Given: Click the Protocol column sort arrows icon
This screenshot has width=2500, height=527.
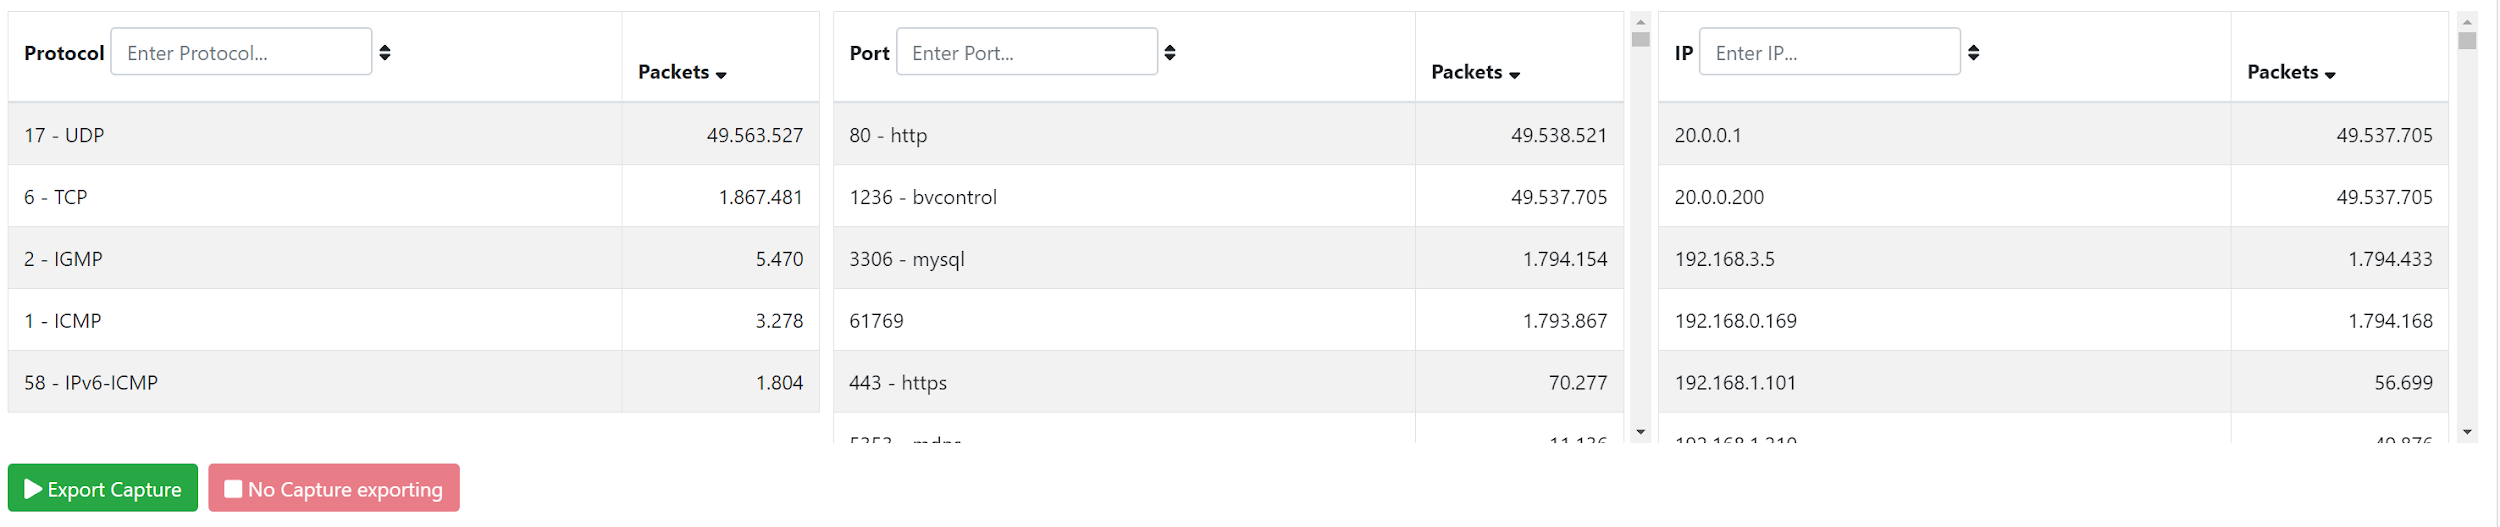Looking at the screenshot, I should (385, 53).
